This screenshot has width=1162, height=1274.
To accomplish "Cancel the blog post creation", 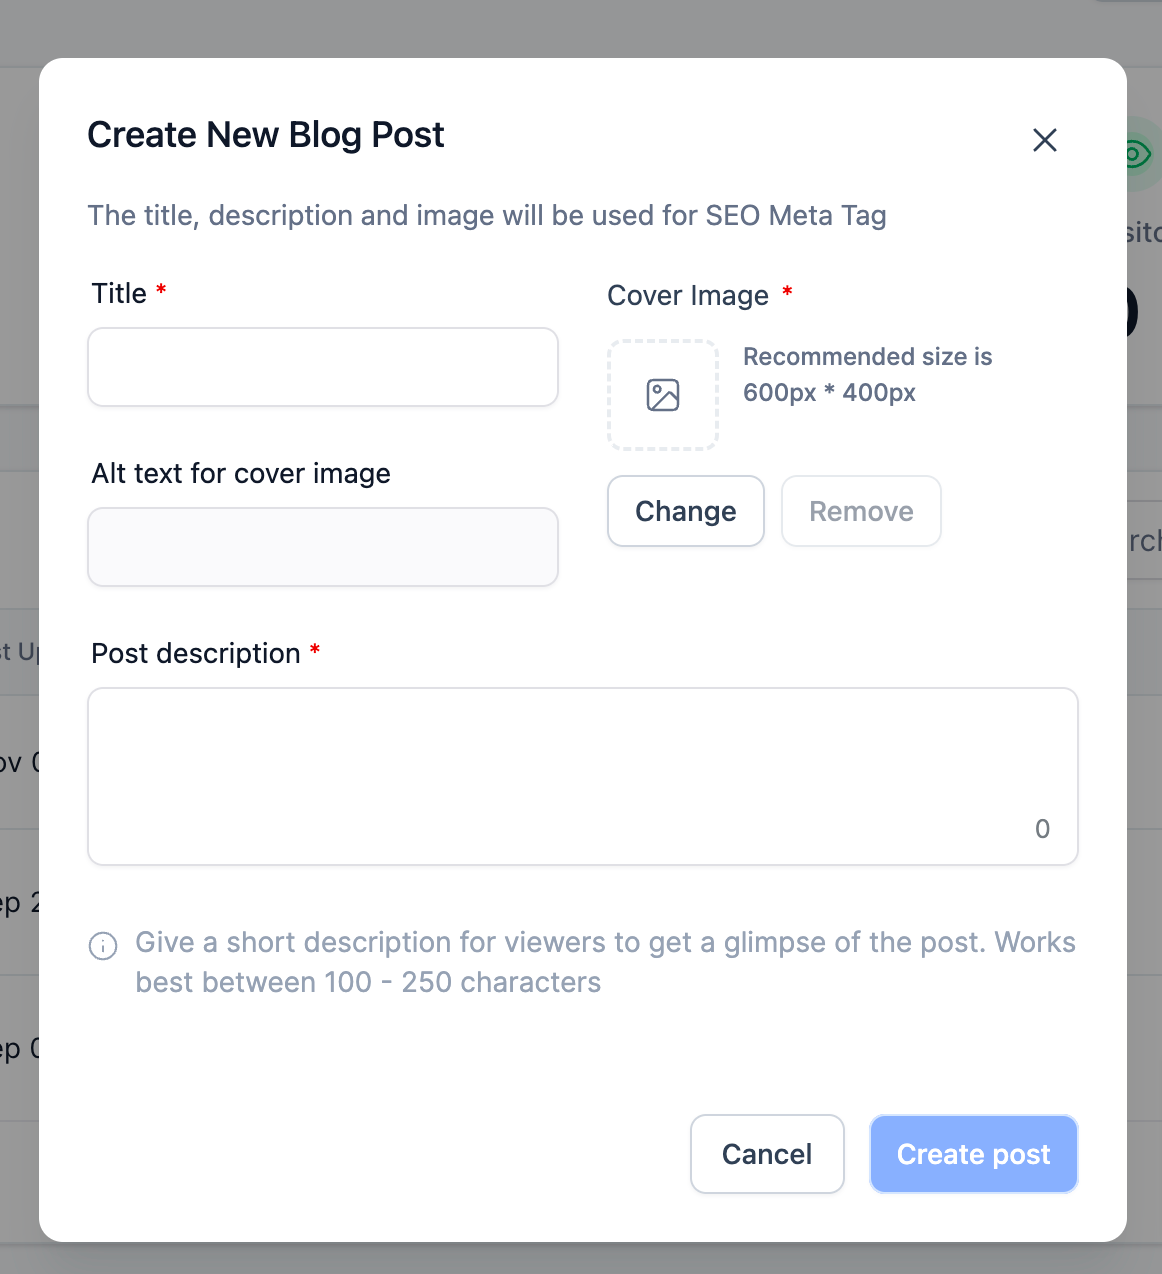I will [x=767, y=1154].
